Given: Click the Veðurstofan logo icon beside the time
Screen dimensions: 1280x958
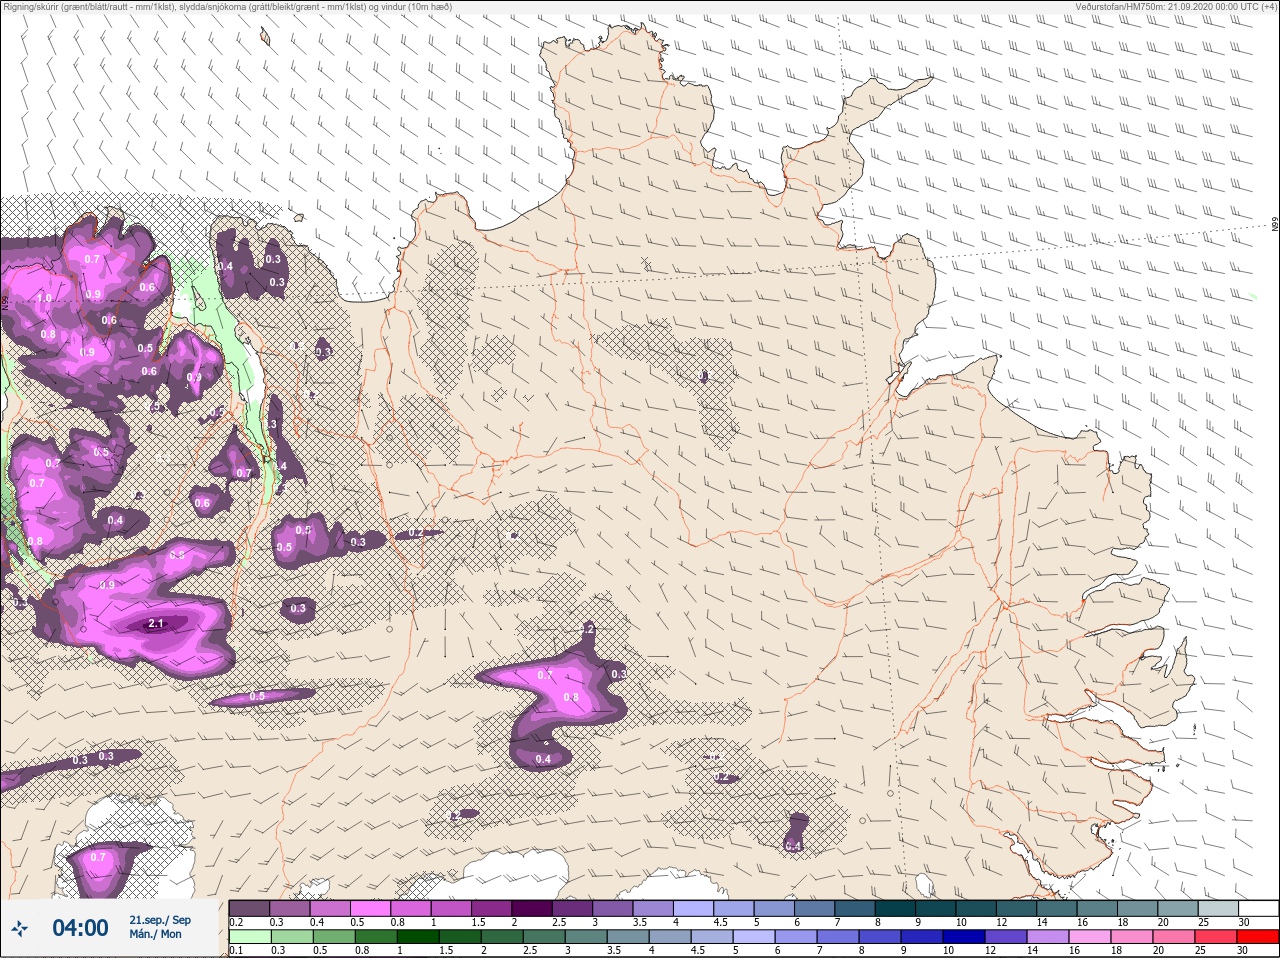Looking at the screenshot, I should pyautogui.click(x=20, y=929).
